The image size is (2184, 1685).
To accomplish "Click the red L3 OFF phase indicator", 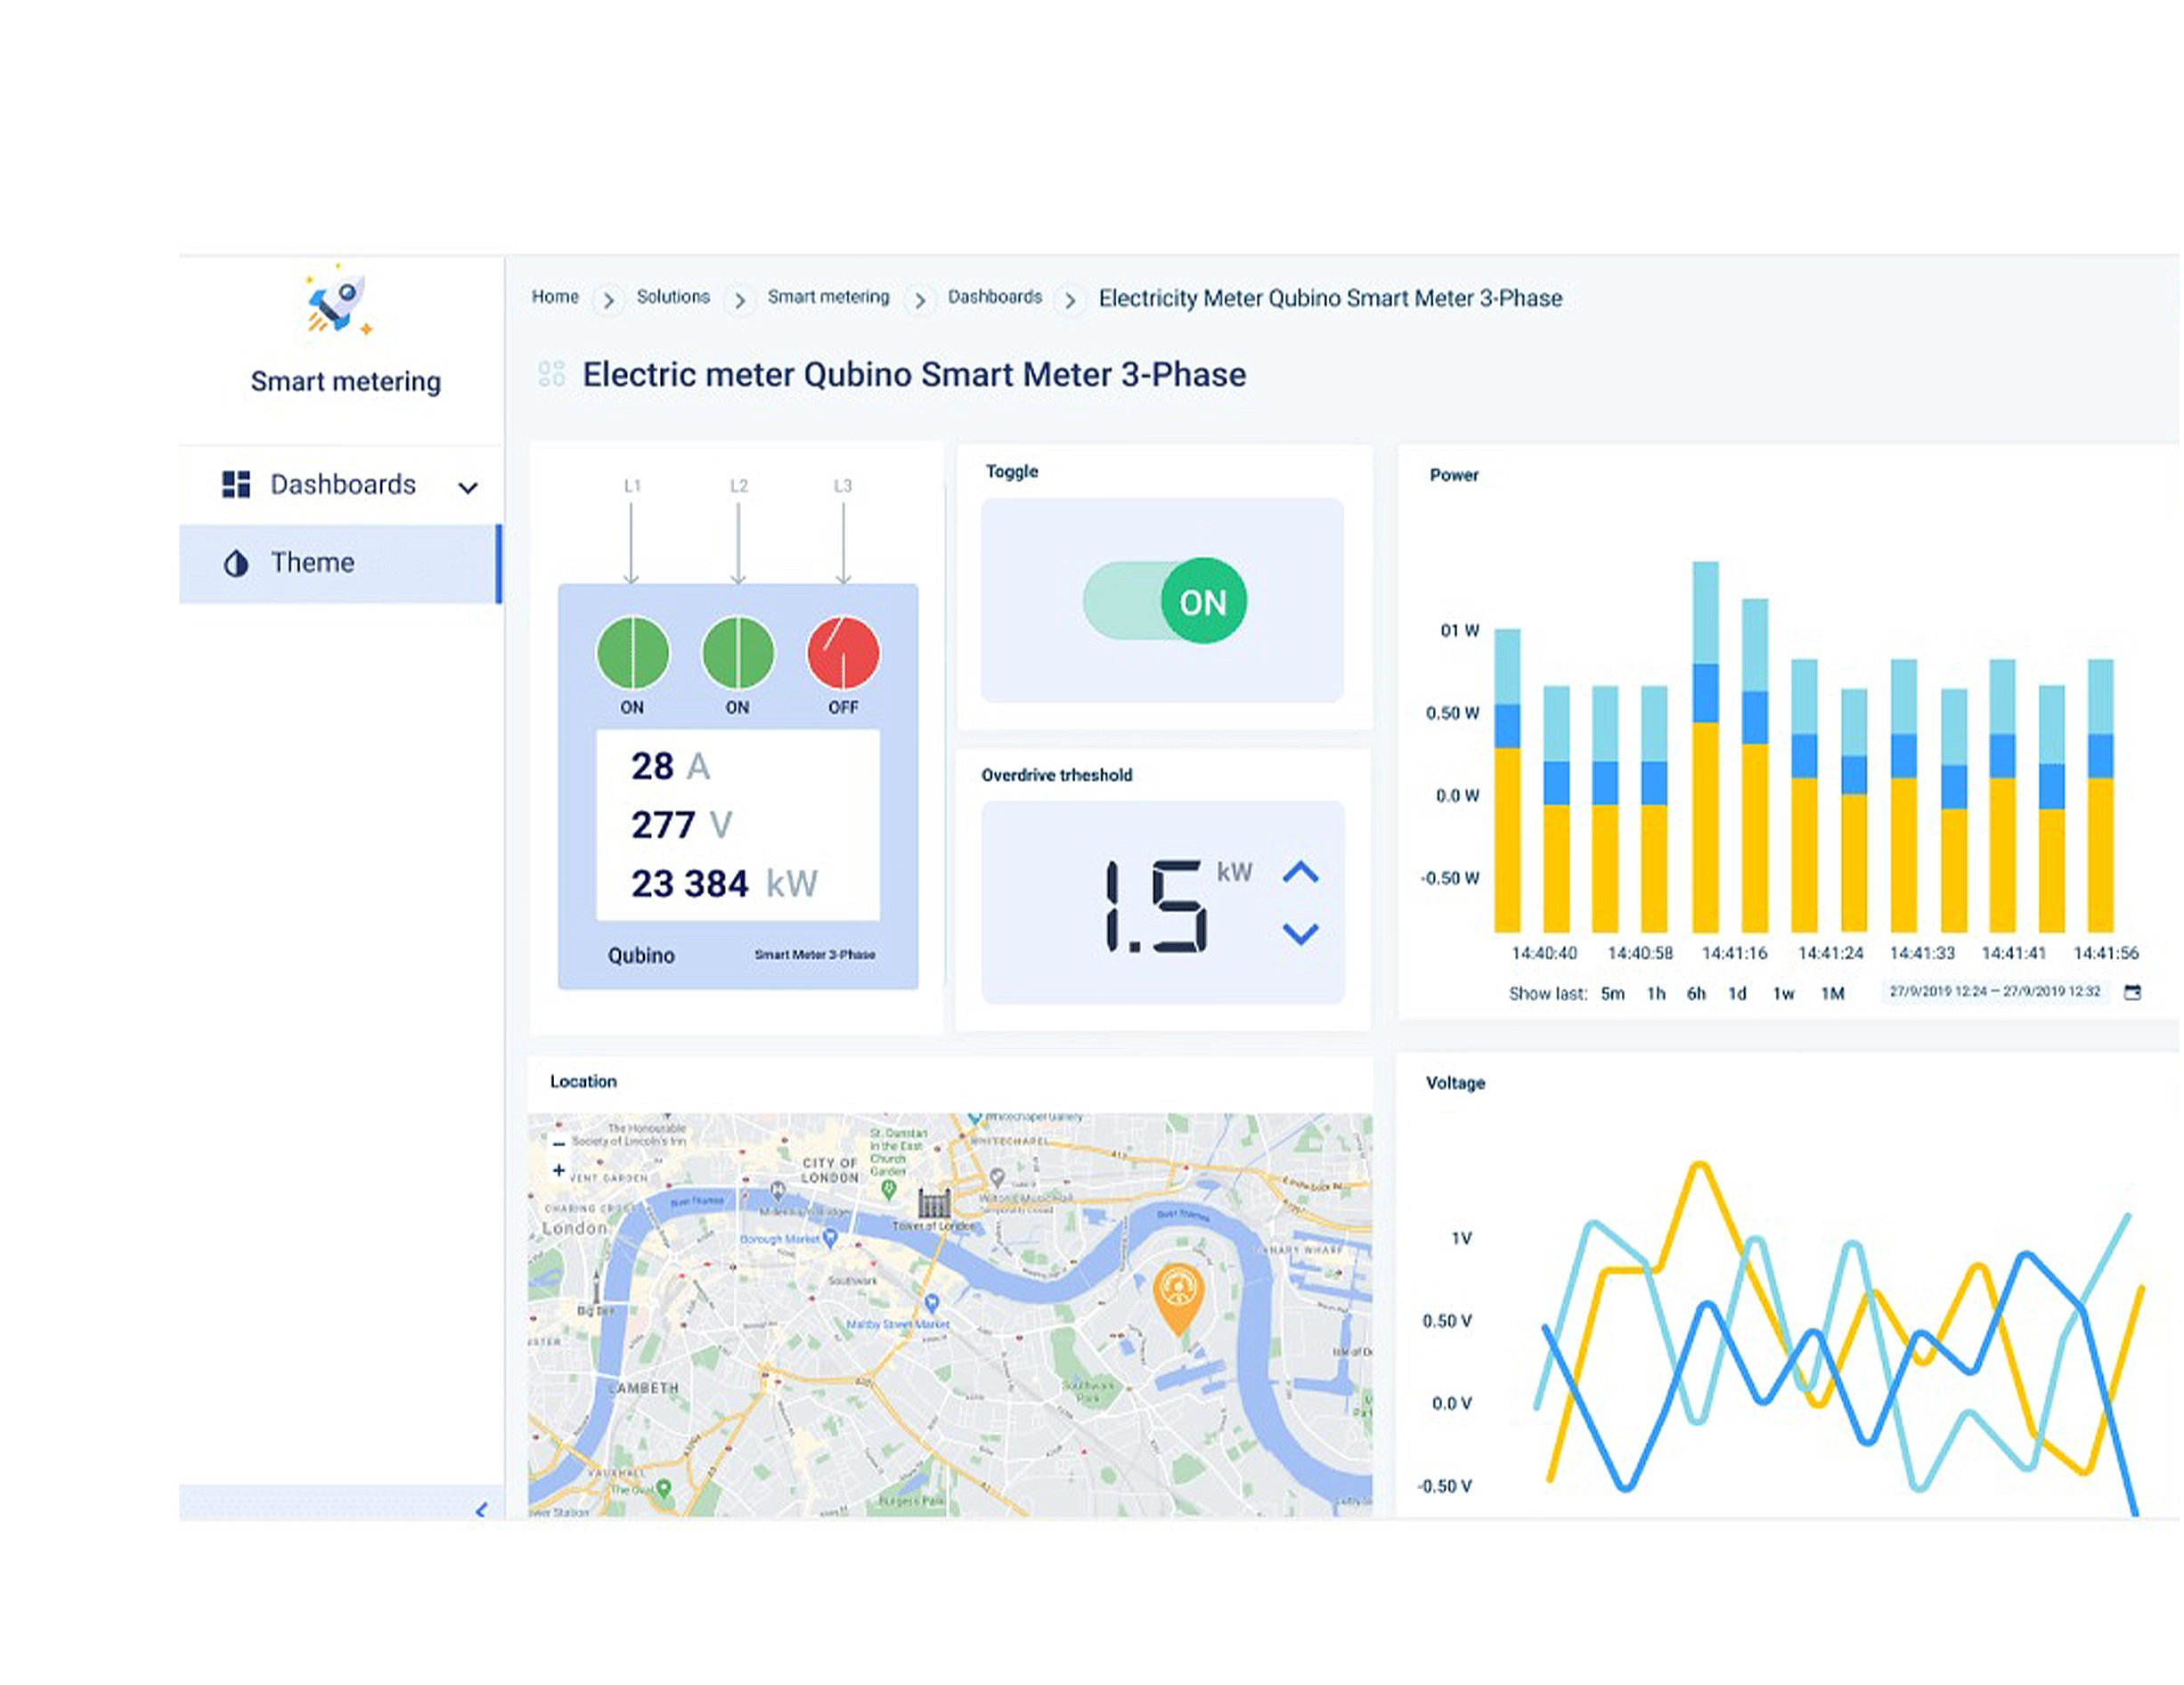I will point(843,653).
